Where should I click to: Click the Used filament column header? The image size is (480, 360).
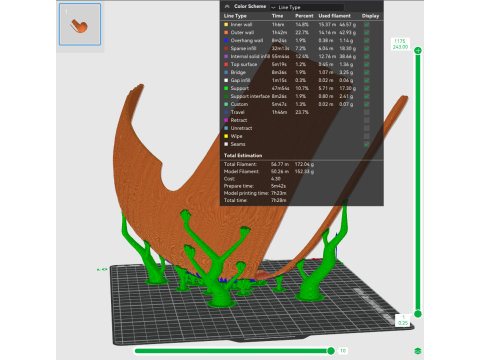[x=334, y=16]
